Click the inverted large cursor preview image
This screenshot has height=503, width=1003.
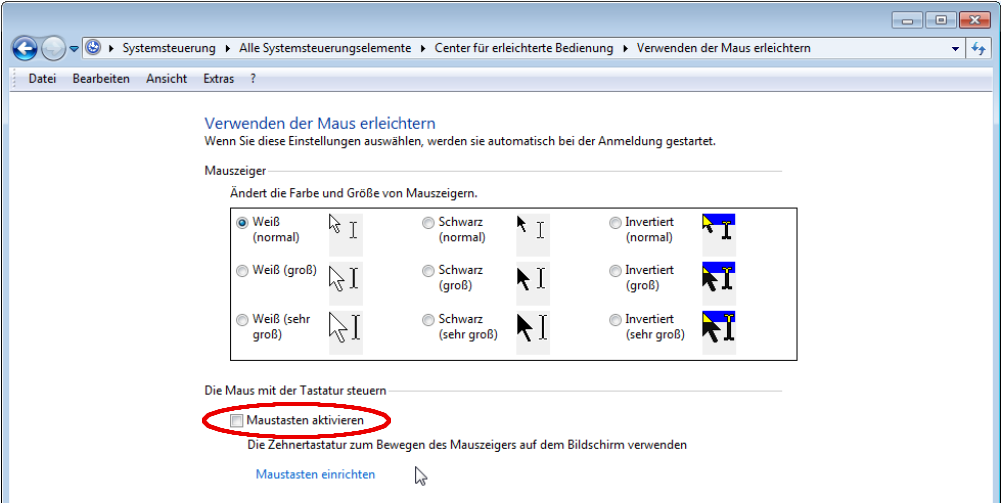point(719,283)
